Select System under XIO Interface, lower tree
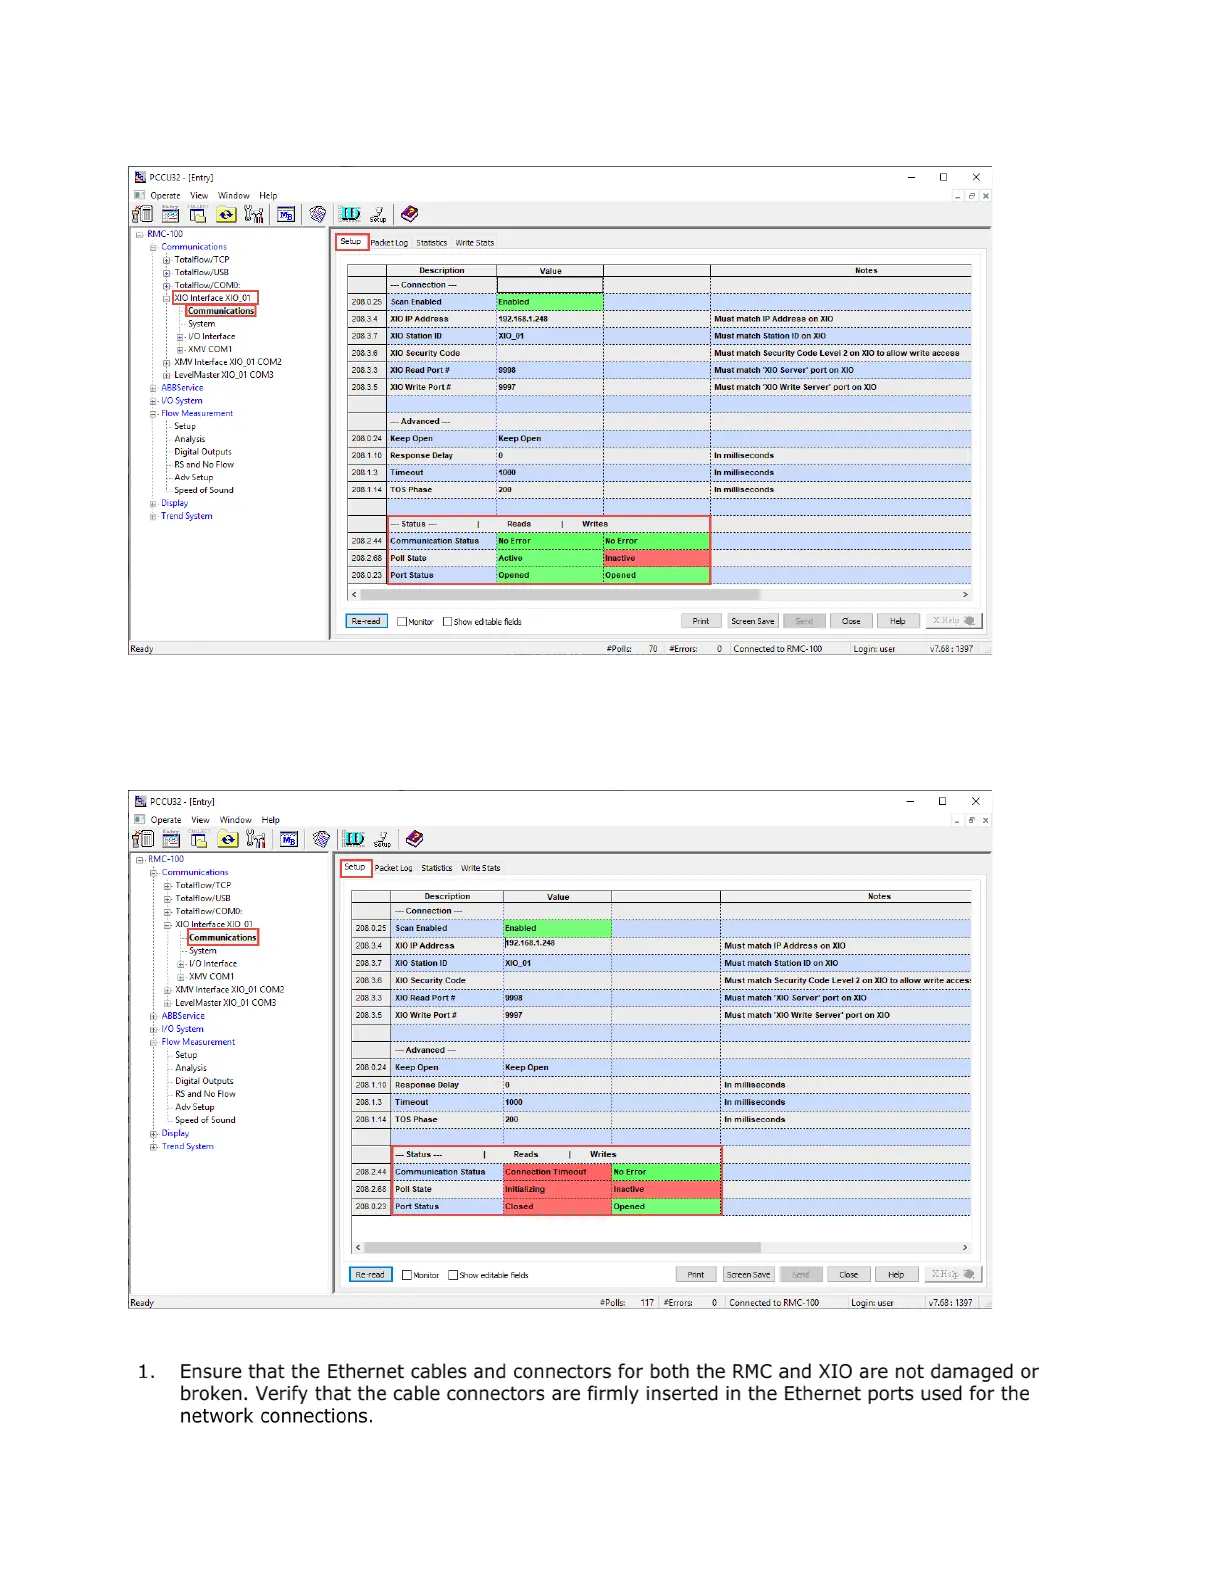This screenshot has width=1224, height=1584. tap(203, 951)
